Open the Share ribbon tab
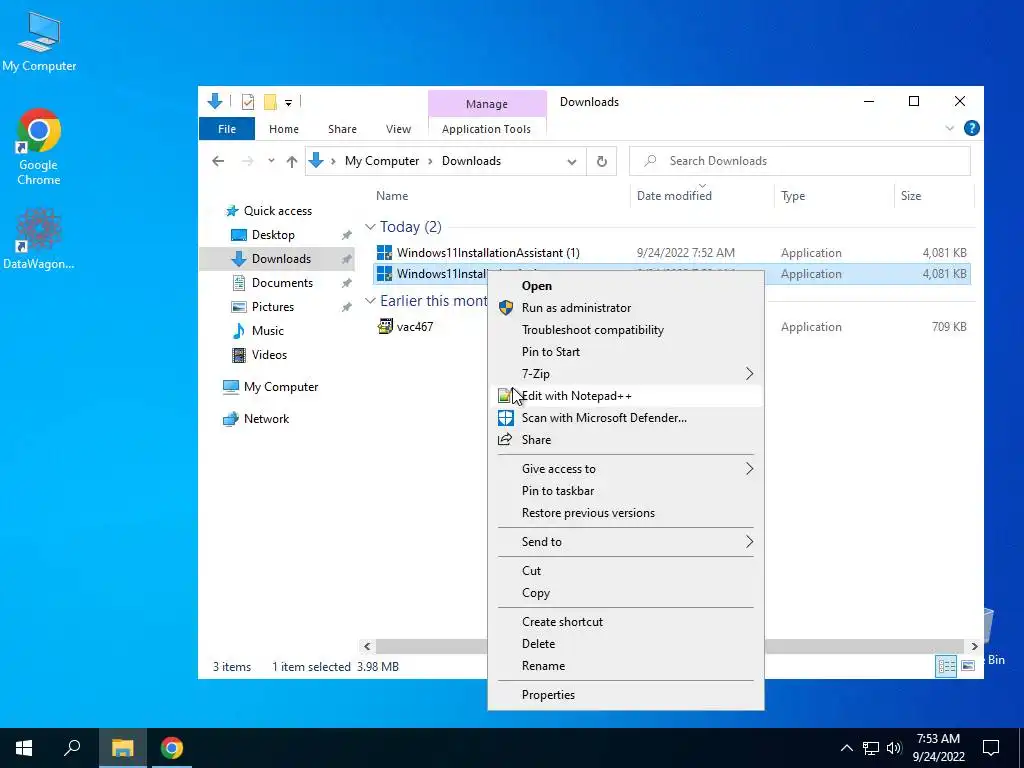This screenshot has height=768, width=1024. [x=342, y=129]
